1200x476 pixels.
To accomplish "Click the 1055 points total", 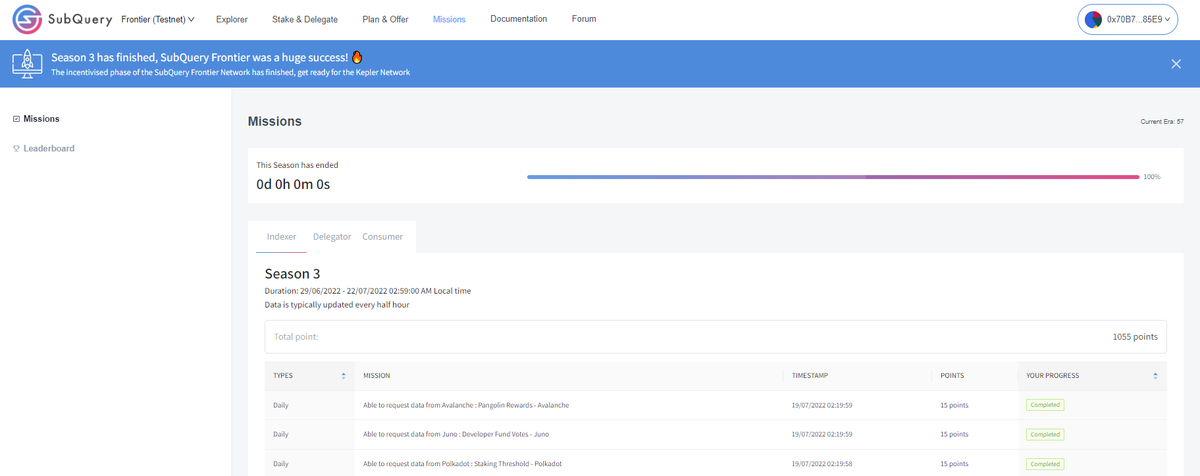I will [1135, 337].
